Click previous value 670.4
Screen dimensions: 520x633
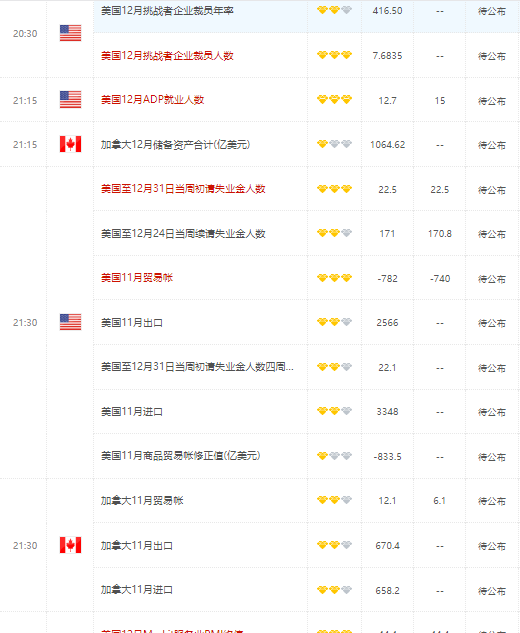pos(388,546)
